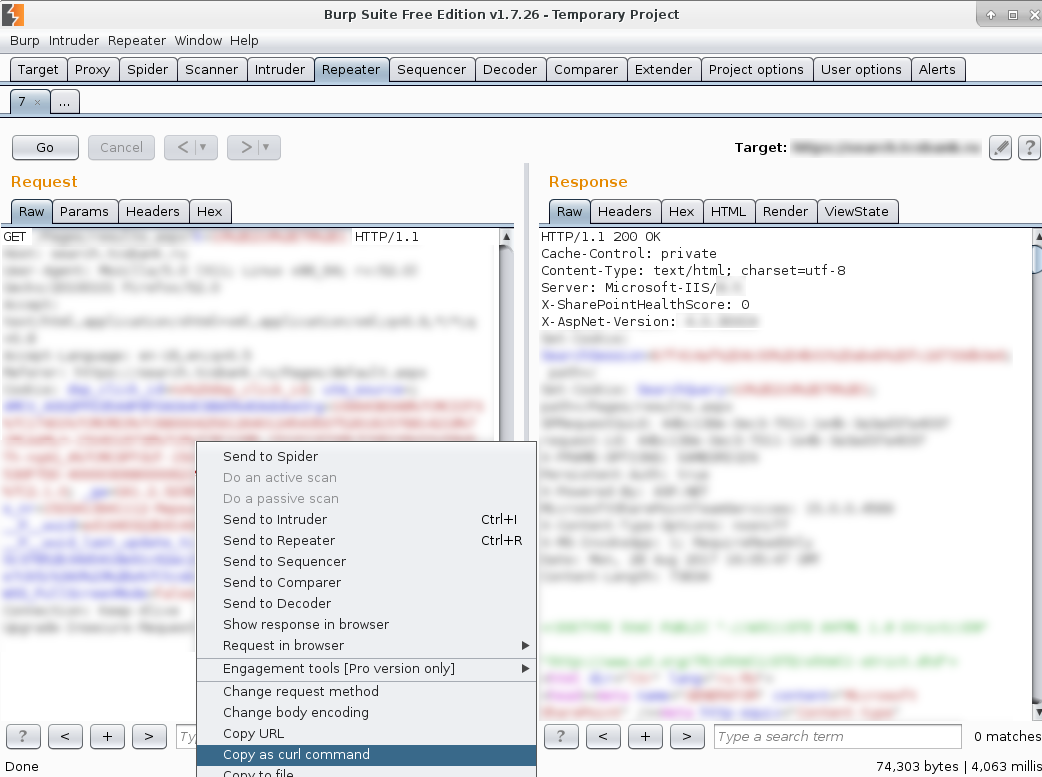Viewport: 1042px width, 777px height.
Task: Click the right arrow button below the Request panel
Action: pos(149,736)
